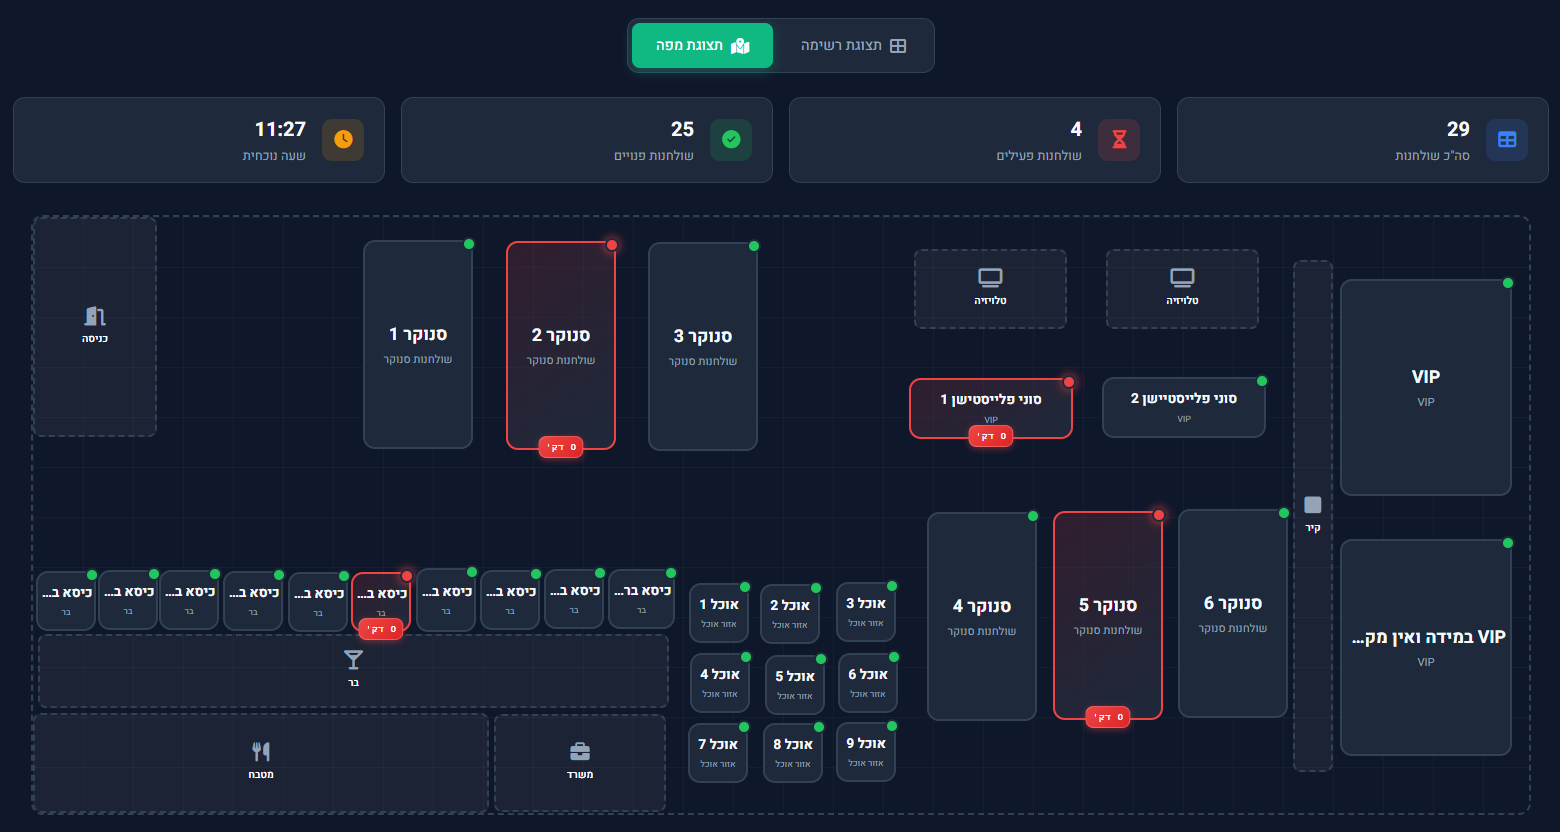Select the map view tab (תצוגת מפה)
This screenshot has width=1560, height=832.
click(x=702, y=46)
